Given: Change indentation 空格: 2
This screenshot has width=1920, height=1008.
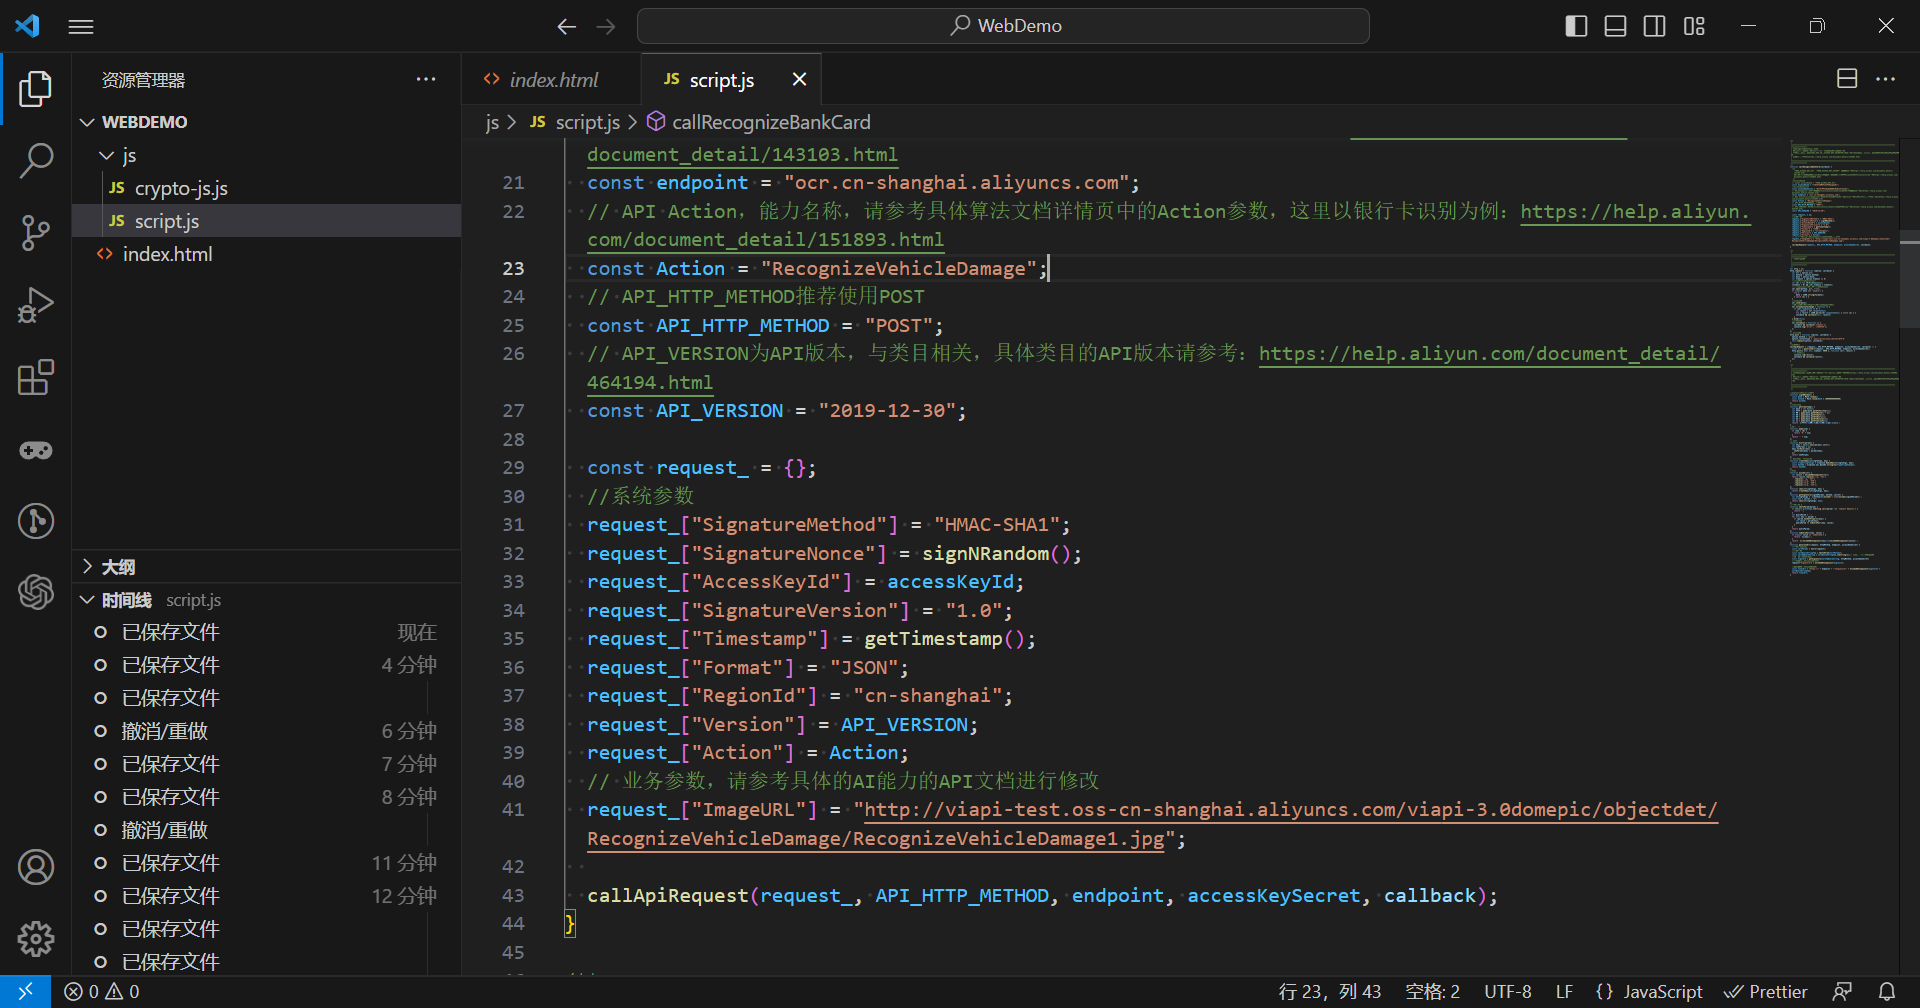Looking at the screenshot, I should 1432,992.
